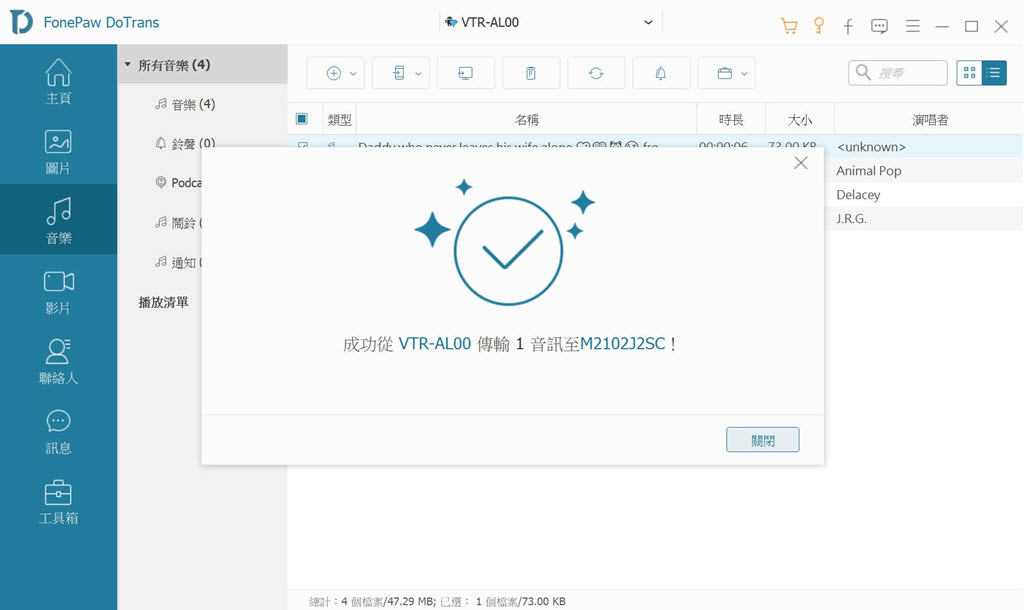Viewport: 1024px width, 610px height.
Task: Click the search (搜尋) input field
Action: (x=898, y=72)
